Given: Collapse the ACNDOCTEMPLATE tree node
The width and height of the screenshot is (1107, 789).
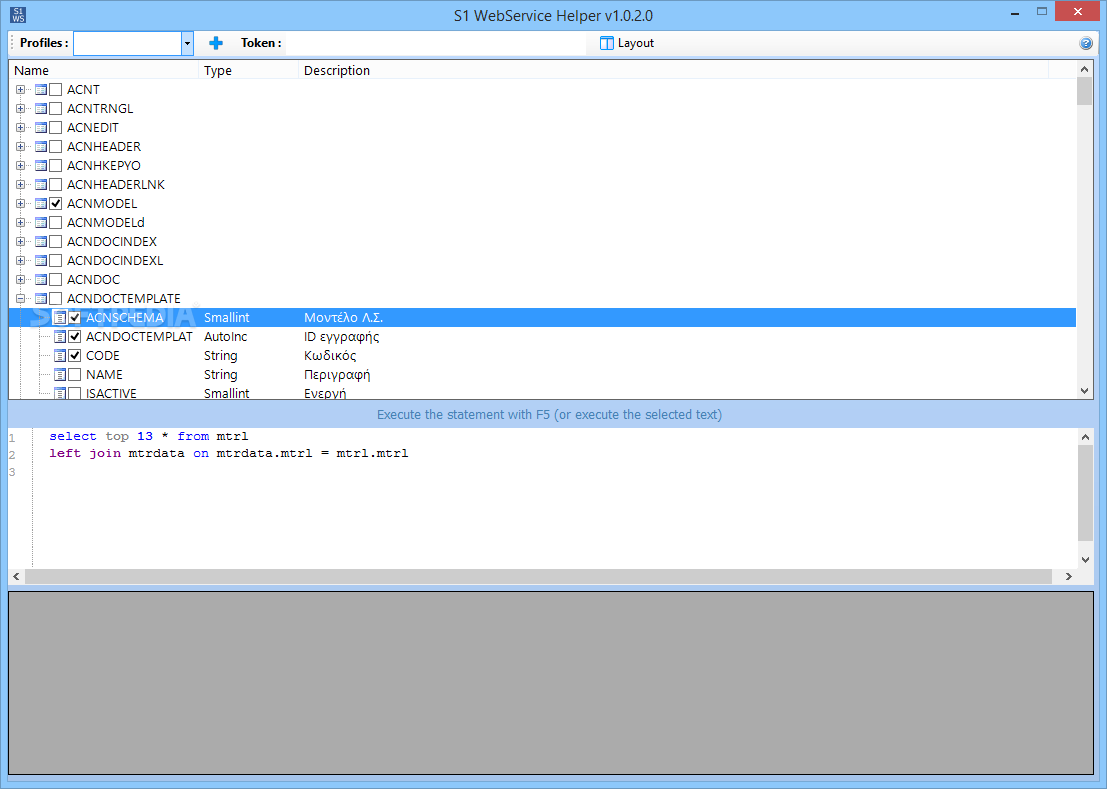Looking at the screenshot, I should [20, 299].
